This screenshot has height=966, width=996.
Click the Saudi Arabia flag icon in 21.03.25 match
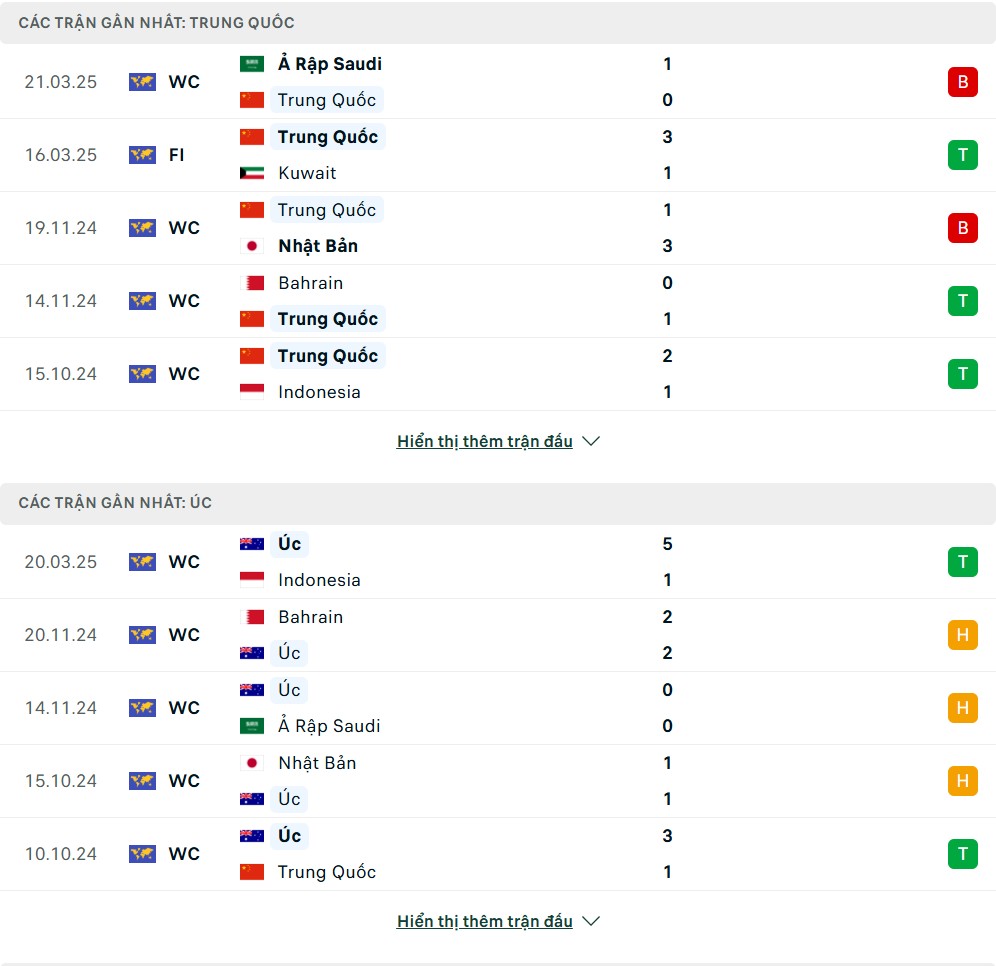pyautogui.click(x=252, y=64)
